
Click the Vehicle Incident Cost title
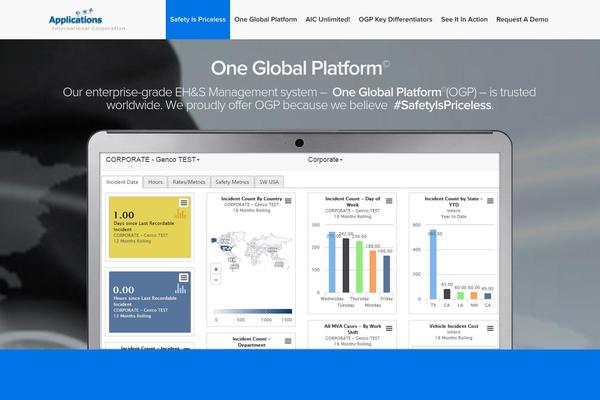(x=454, y=326)
